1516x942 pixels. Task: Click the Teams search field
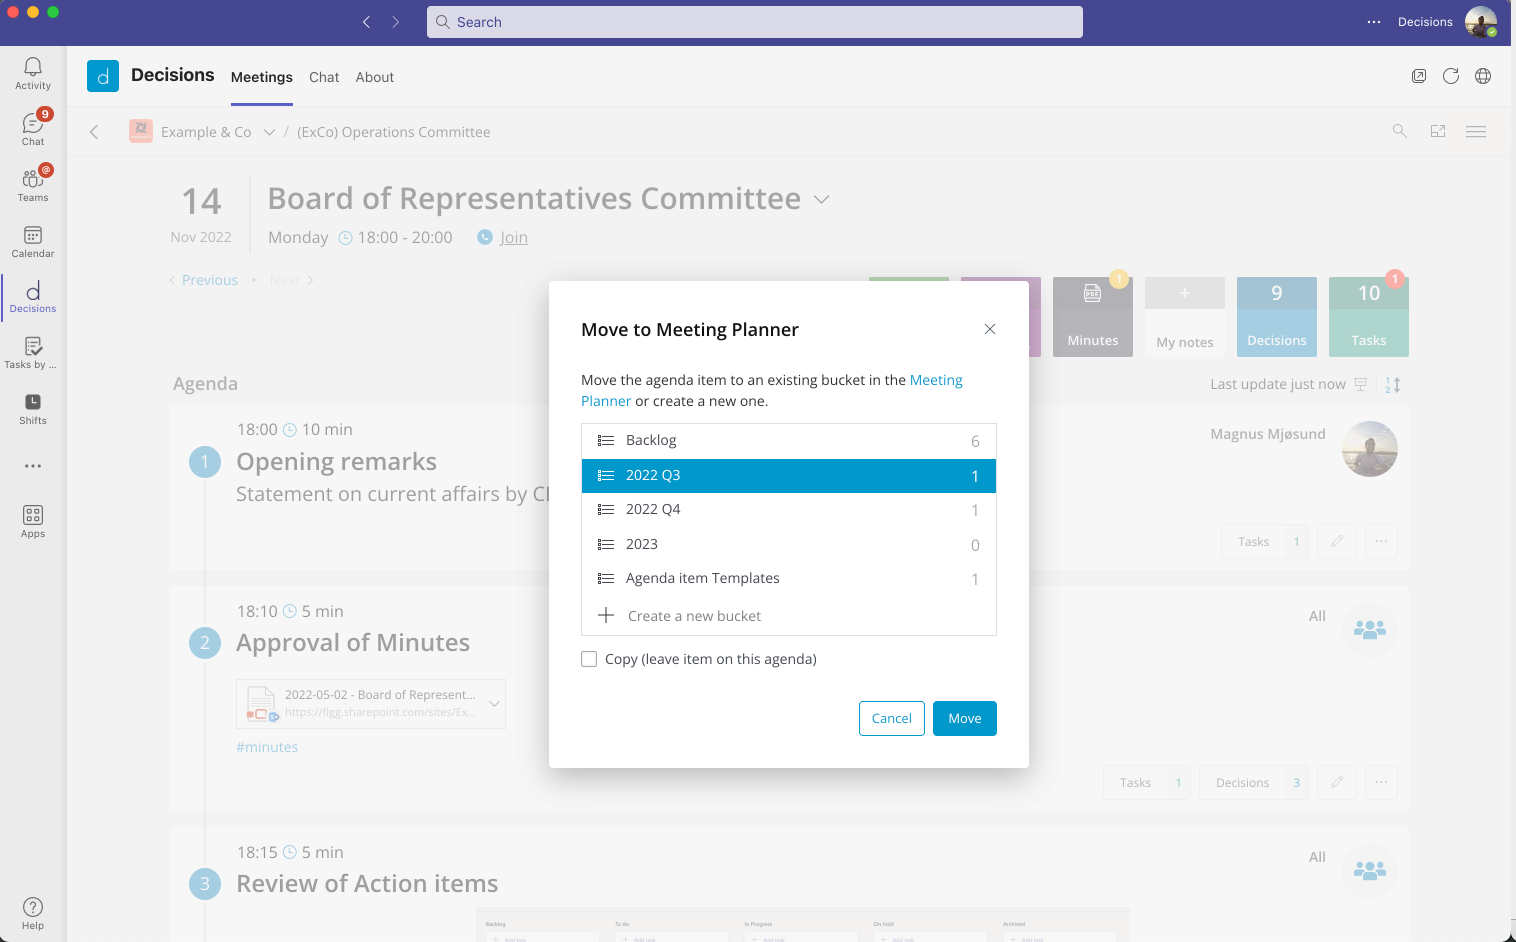[755, 22]
